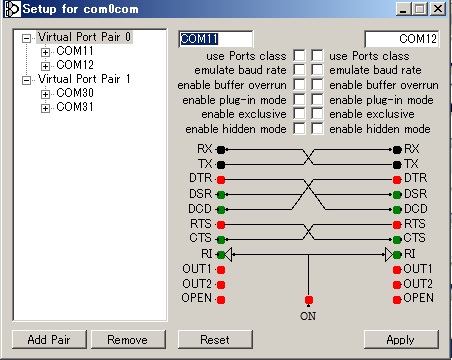Click the right RTS red pin

pyautogui.click(x=397, y=225)
